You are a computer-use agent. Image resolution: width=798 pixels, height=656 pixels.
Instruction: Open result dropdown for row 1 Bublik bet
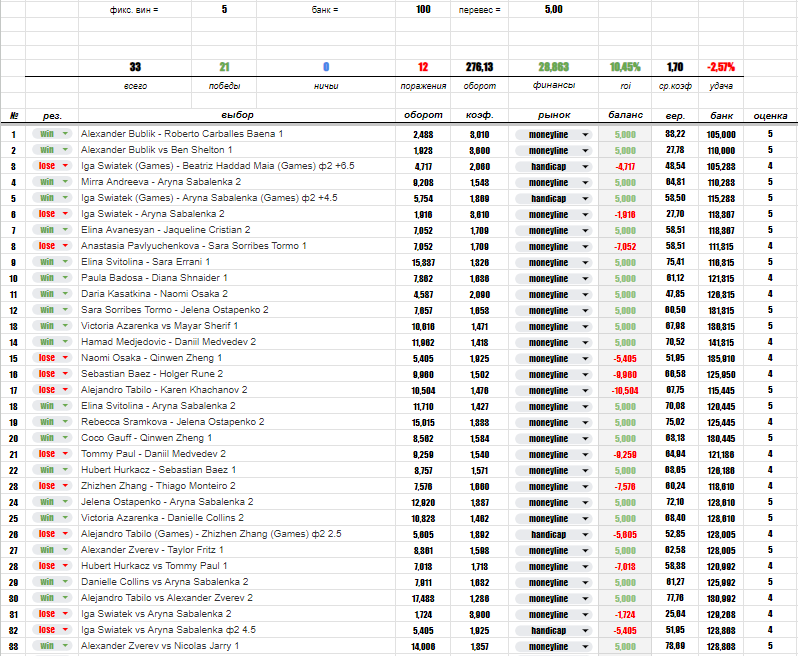pos(51,134)
